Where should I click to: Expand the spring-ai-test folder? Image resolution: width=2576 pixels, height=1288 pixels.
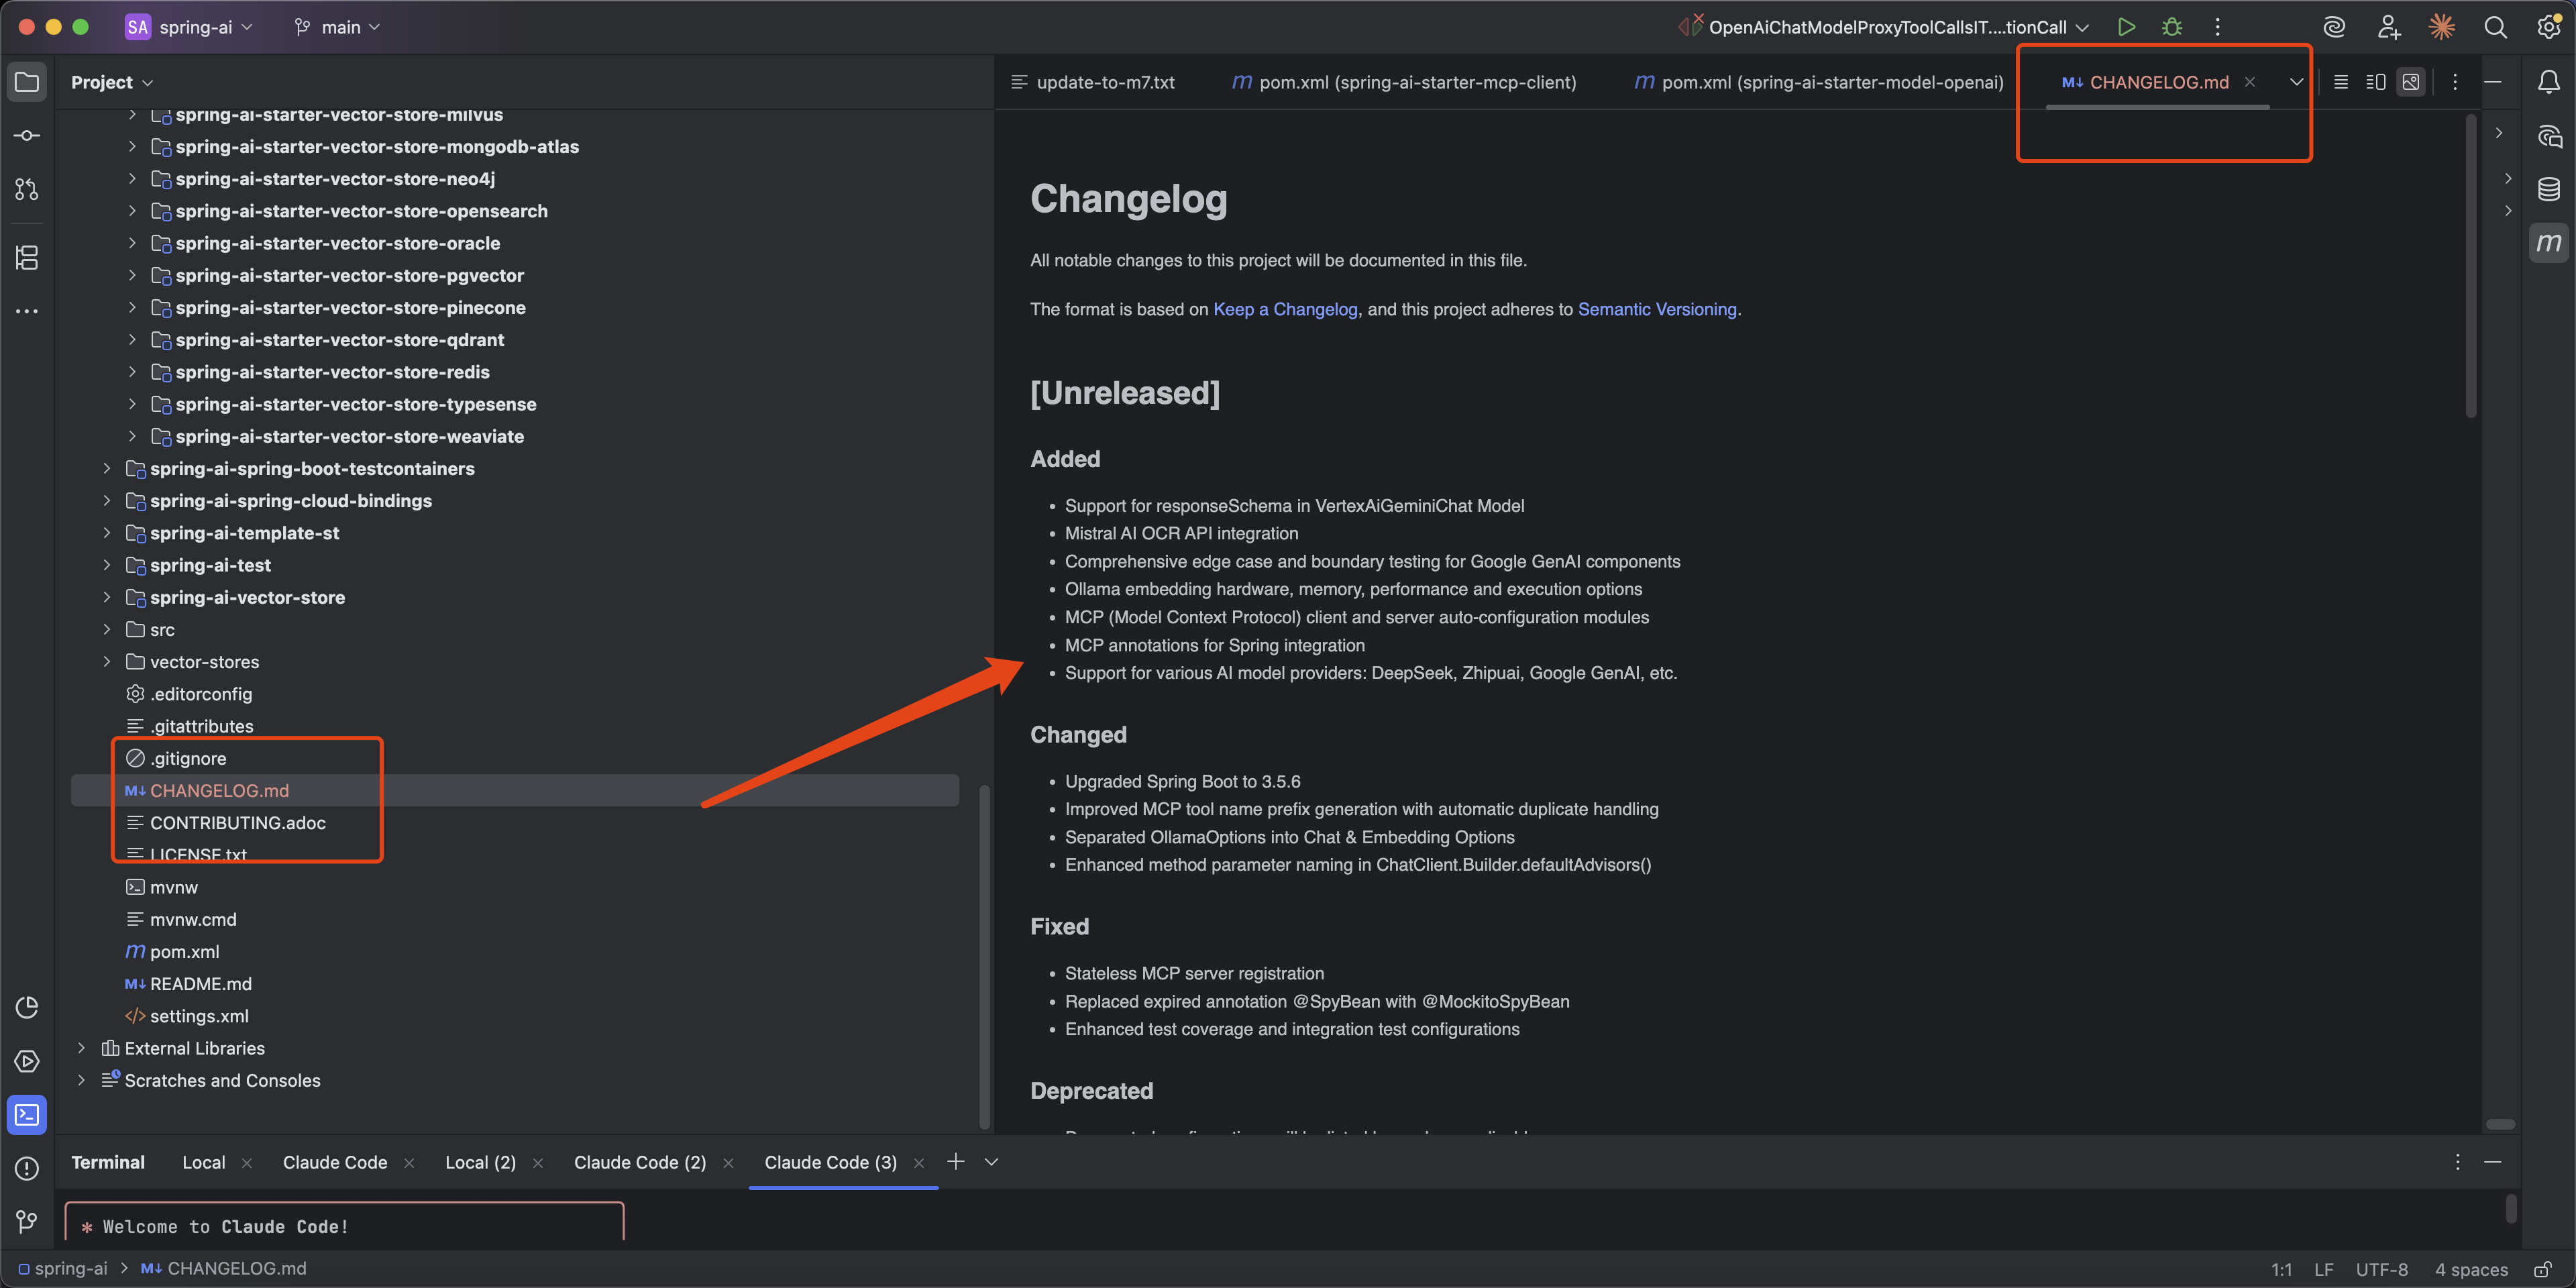[107, 565]
